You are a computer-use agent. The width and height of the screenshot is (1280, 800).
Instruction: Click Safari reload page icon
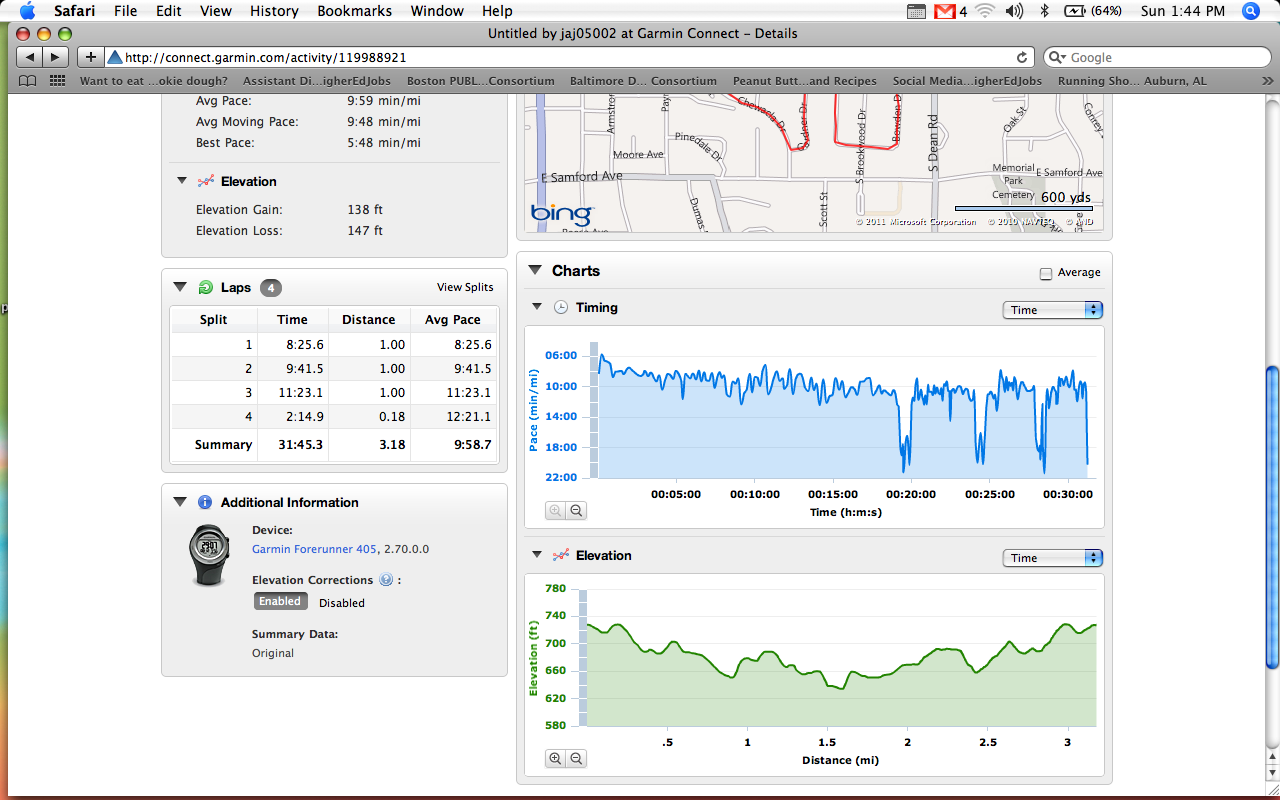tap(1022, 57)
